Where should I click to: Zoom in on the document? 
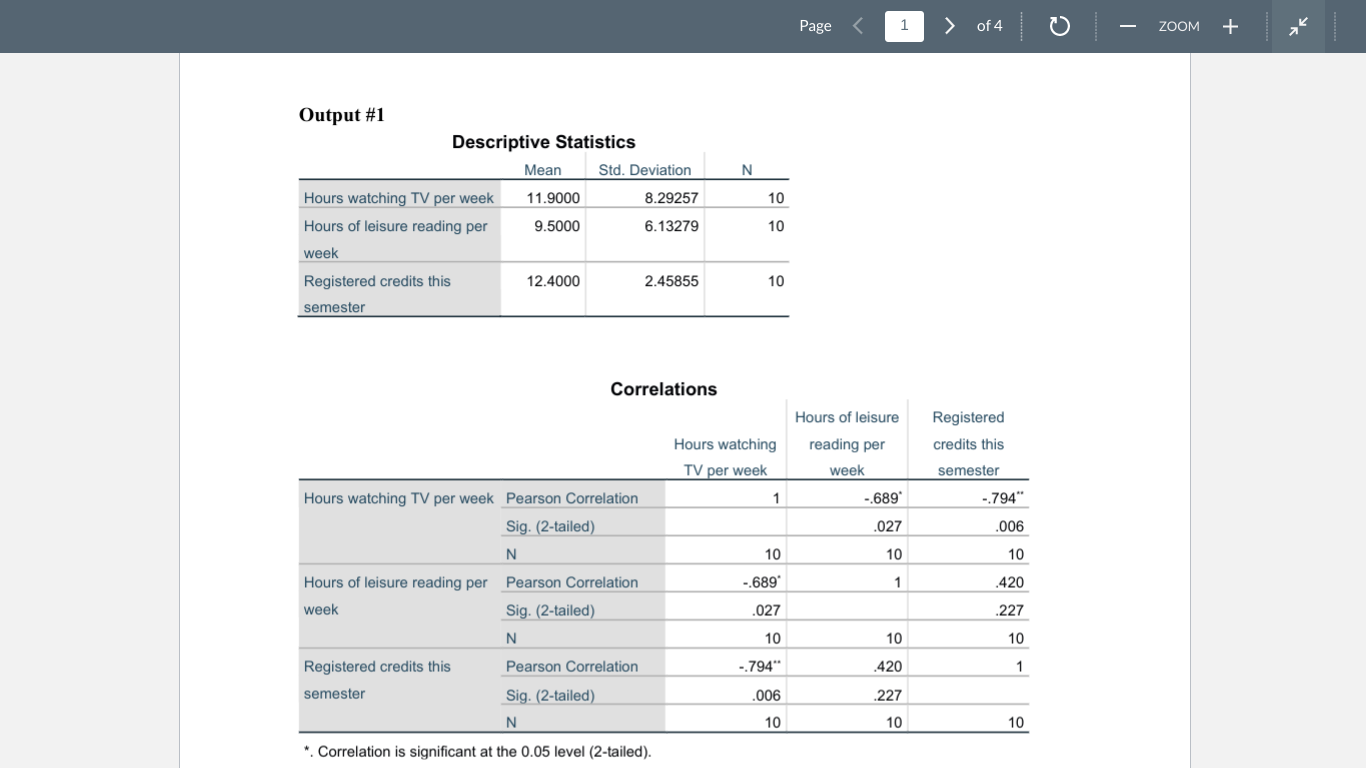(x=1230, y=26)
